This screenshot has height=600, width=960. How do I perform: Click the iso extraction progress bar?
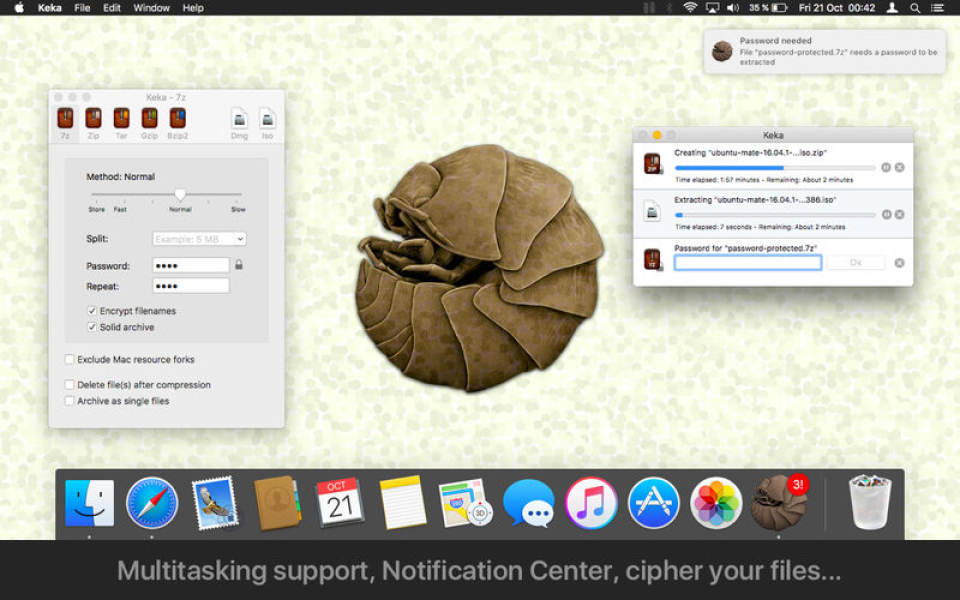point(775,215)
